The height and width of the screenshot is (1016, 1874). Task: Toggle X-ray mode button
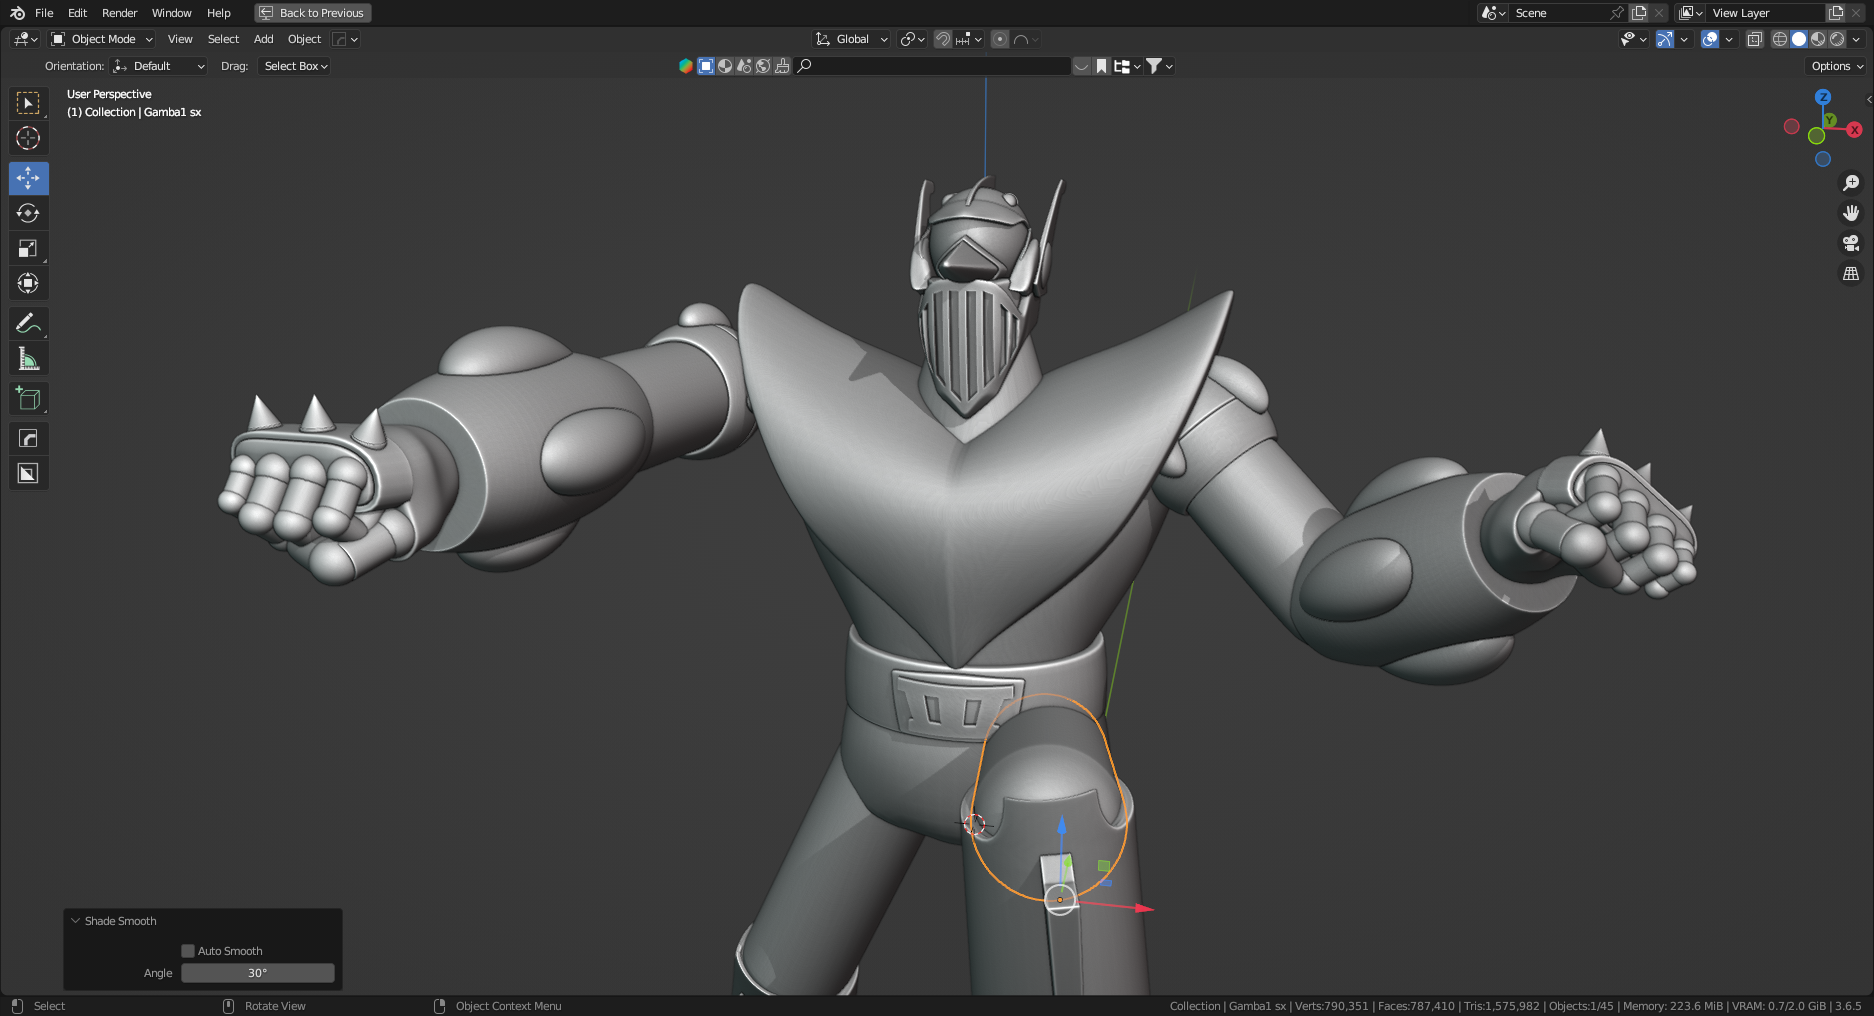pyautogui.click(x=1755, y=39)
